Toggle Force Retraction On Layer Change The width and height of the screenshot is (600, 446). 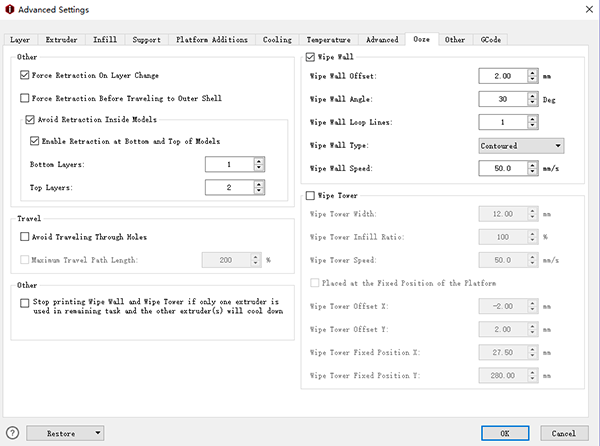point(25,75)
